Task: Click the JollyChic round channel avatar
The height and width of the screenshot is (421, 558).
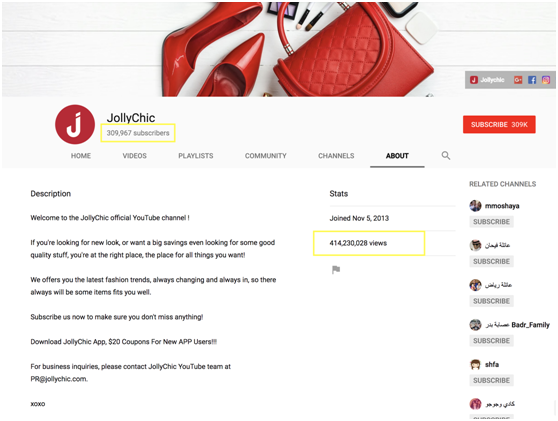Action: (x=75, y=124)
